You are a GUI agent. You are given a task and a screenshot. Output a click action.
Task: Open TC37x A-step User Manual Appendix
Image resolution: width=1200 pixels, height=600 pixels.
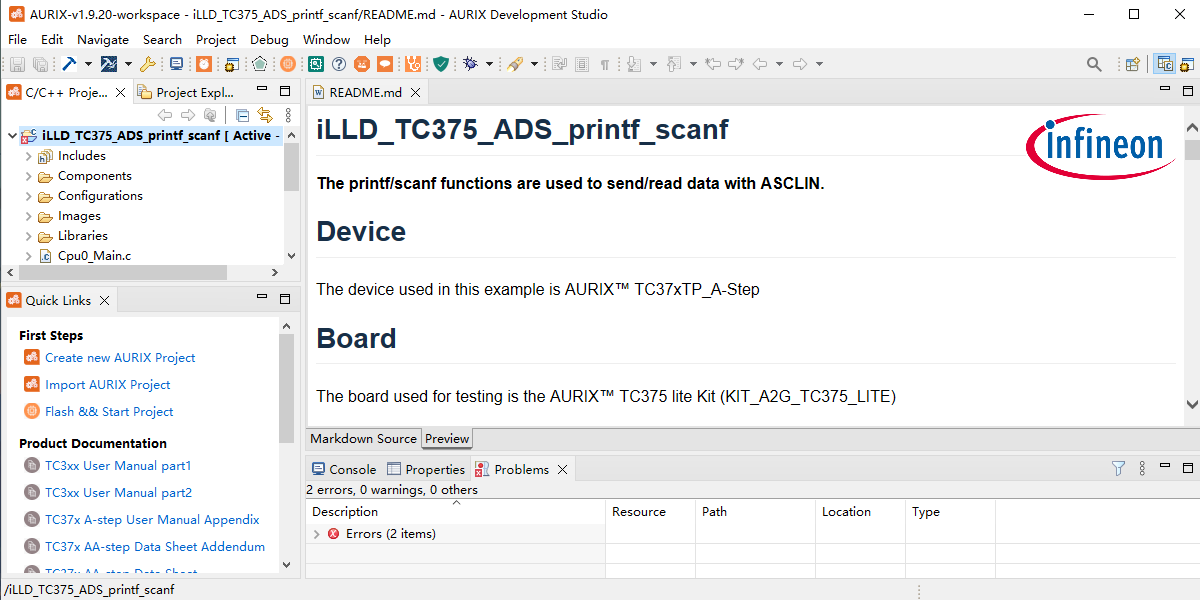152,520
